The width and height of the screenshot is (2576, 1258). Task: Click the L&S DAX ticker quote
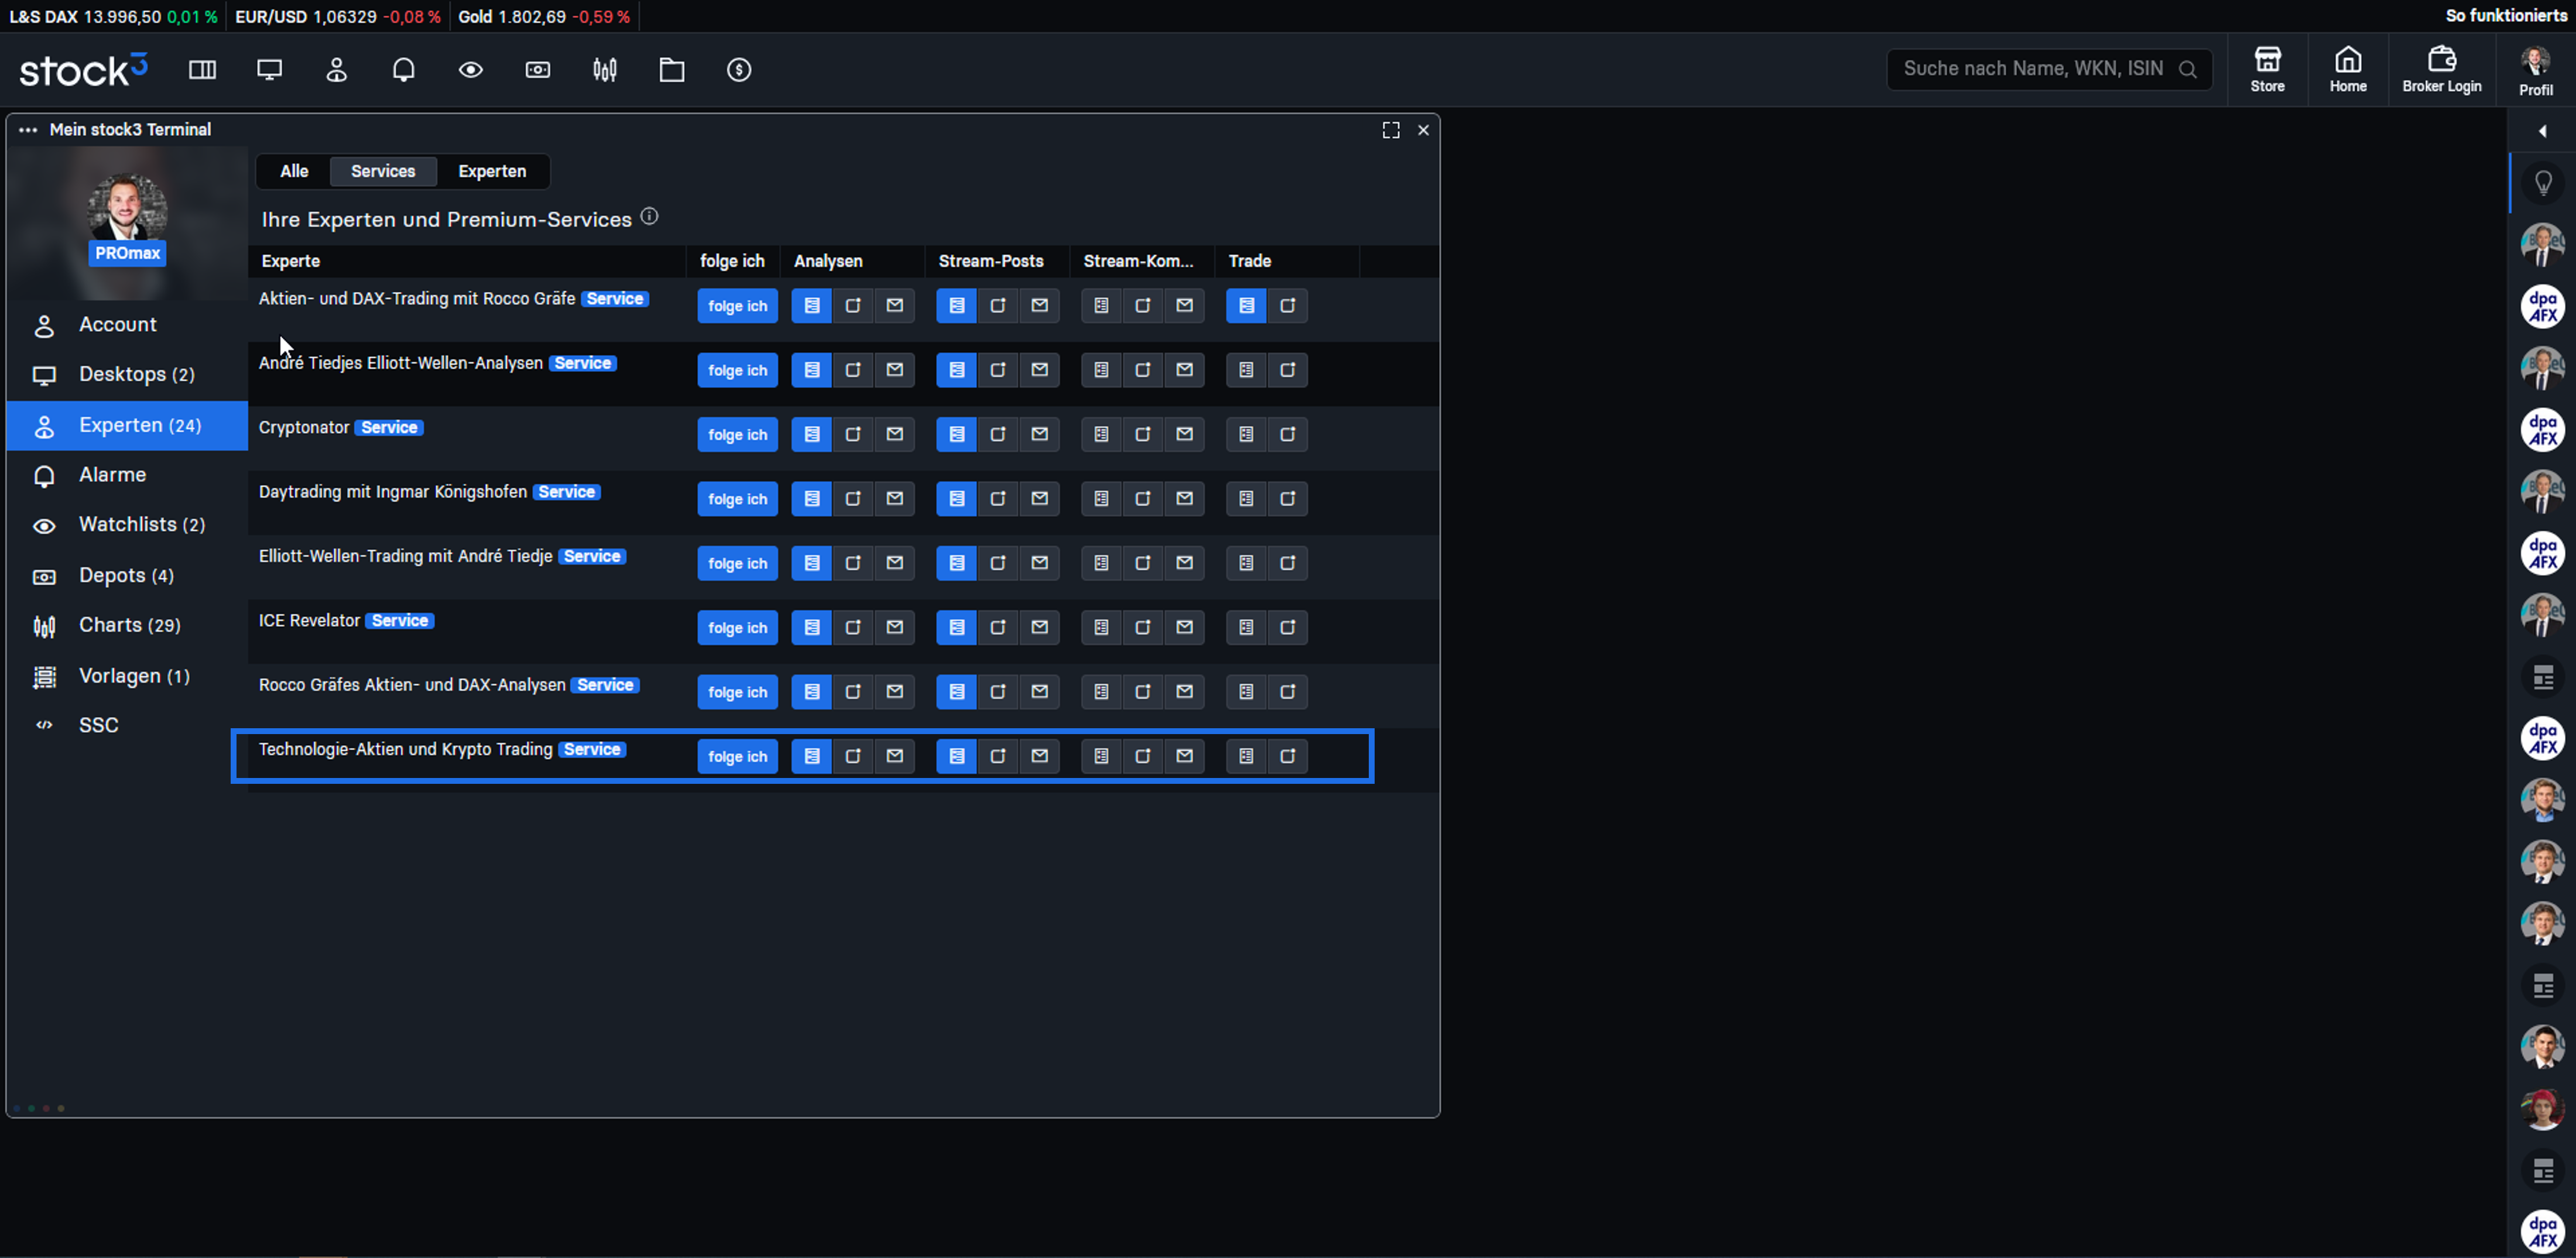click(113, 16)
